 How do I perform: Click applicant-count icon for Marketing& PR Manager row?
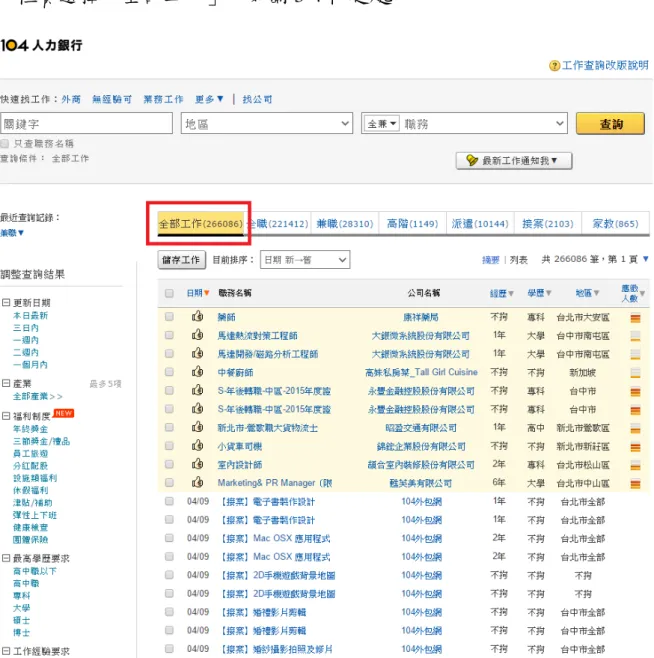(x=635, y=484)
